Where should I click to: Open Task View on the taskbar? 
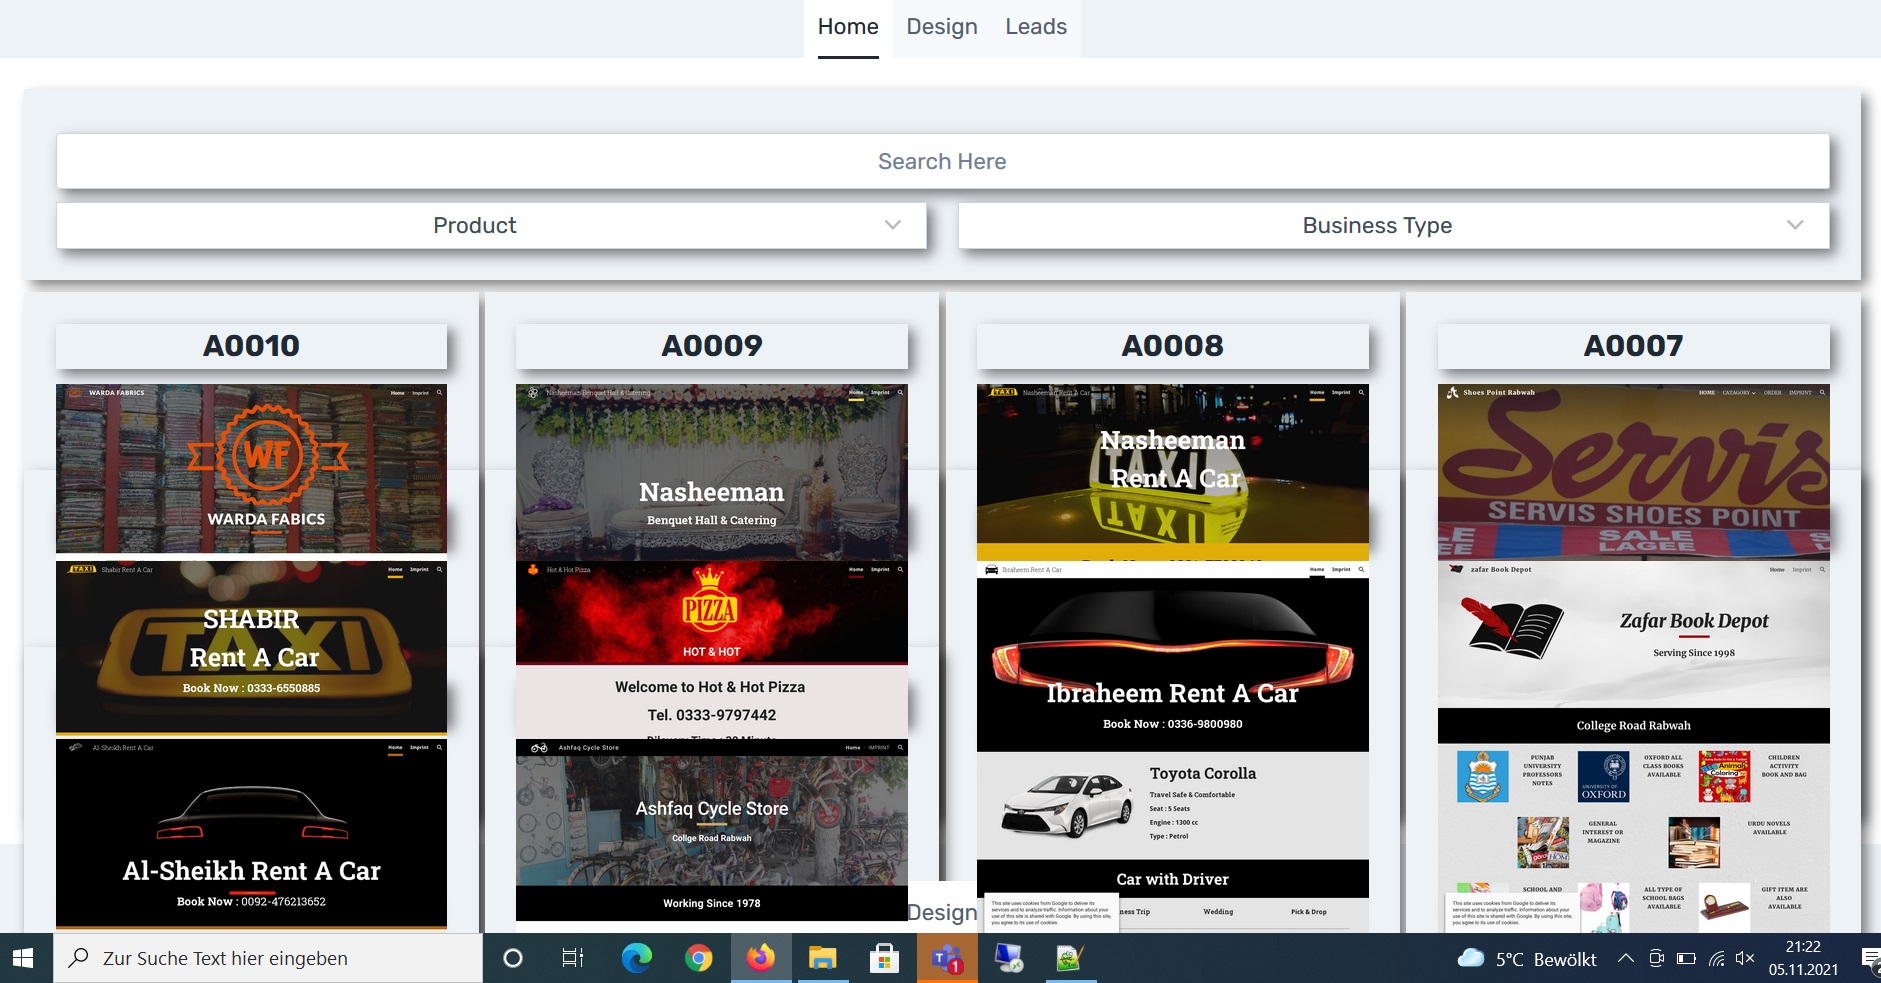tap(573, 958)
